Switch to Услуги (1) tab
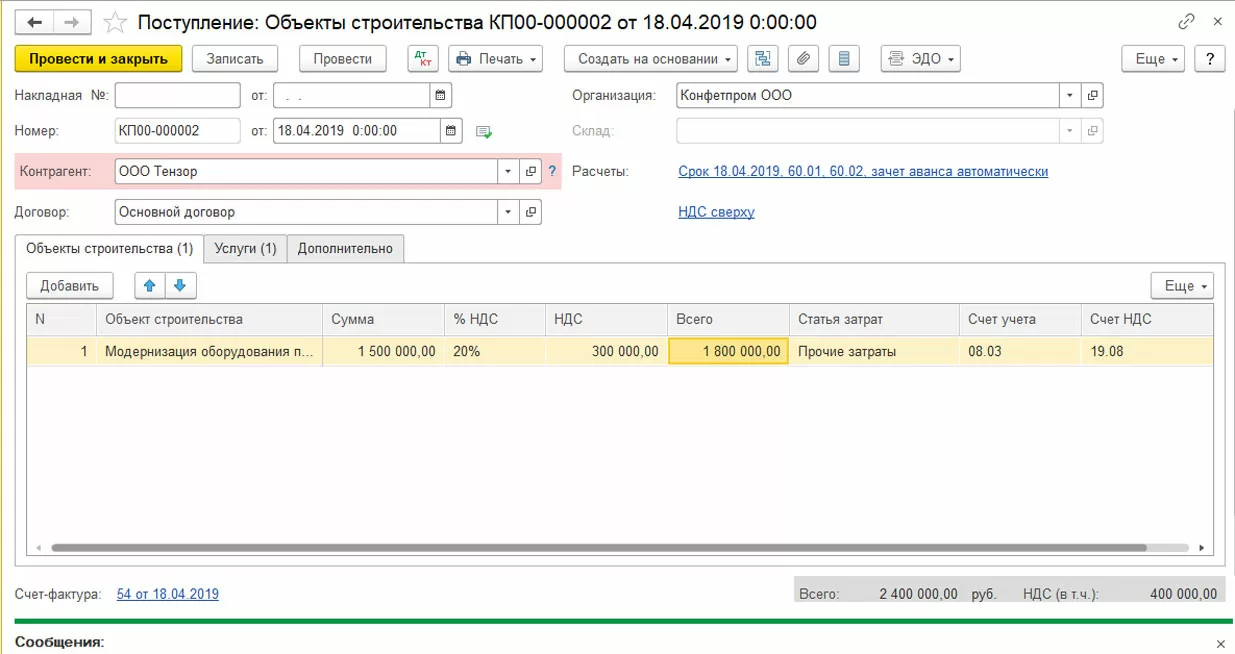This screenshot has width=1235, height=654. tap(246, 248)
